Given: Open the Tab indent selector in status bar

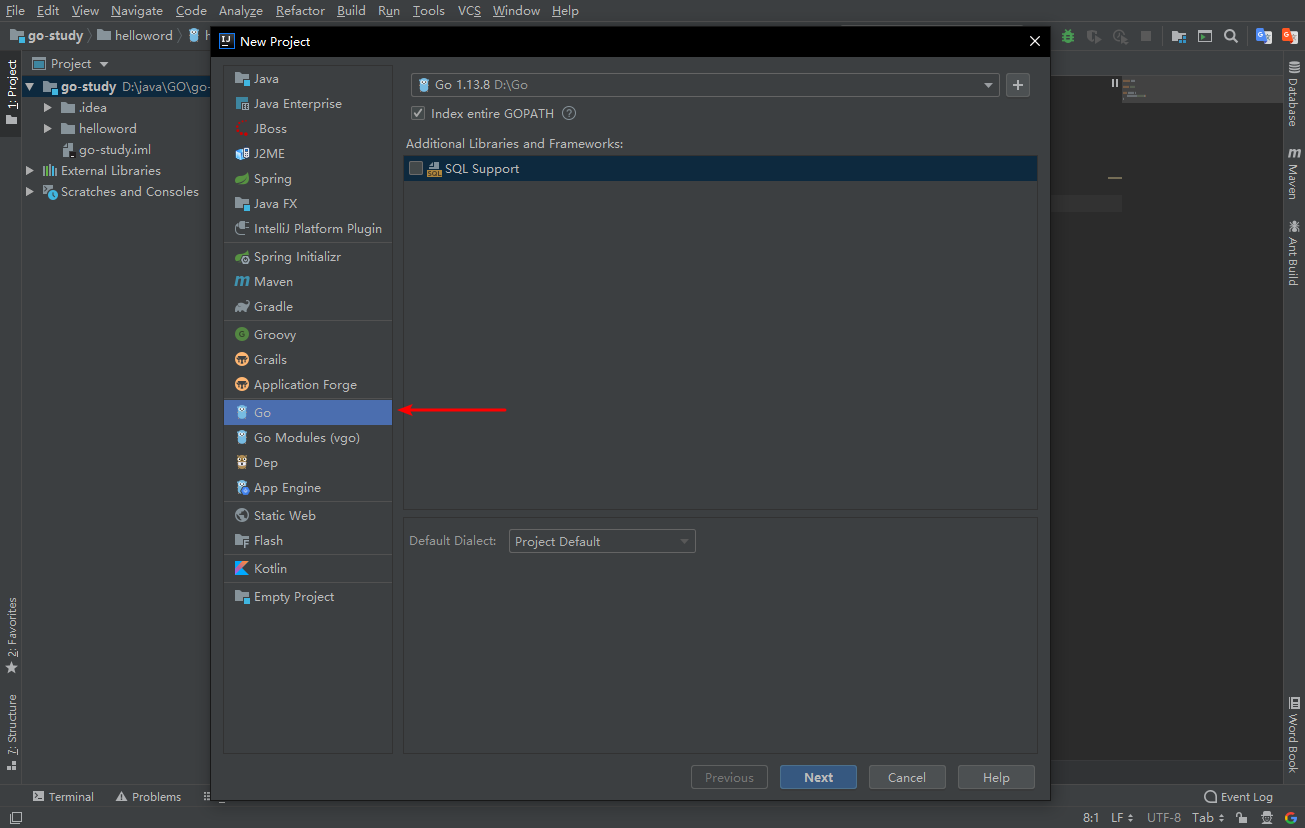Looking at the screenshot, I should (x=1208, y=817).
